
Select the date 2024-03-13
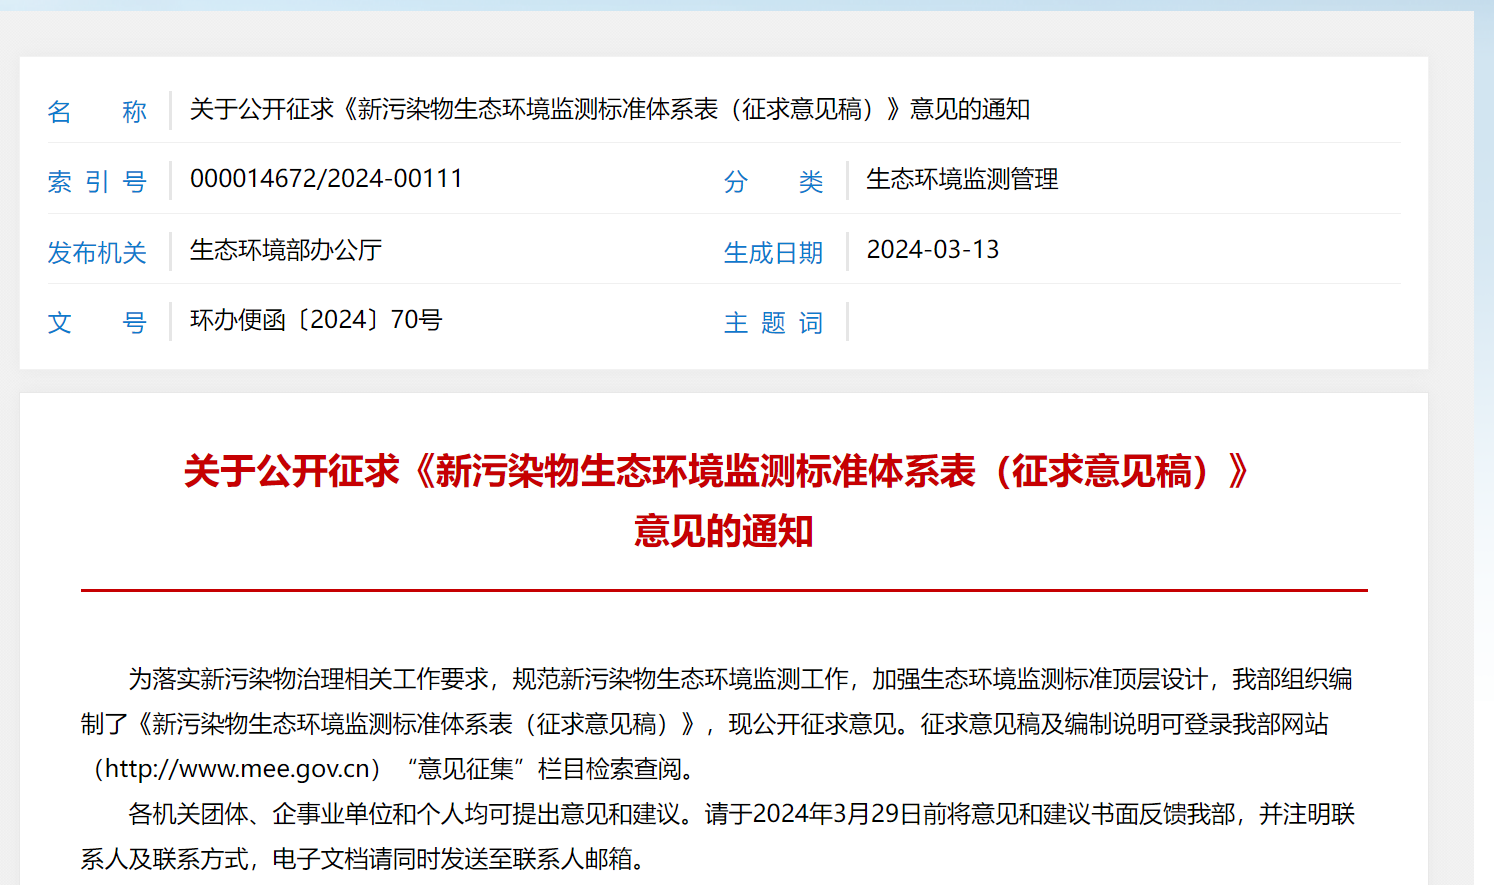point(932,250)
